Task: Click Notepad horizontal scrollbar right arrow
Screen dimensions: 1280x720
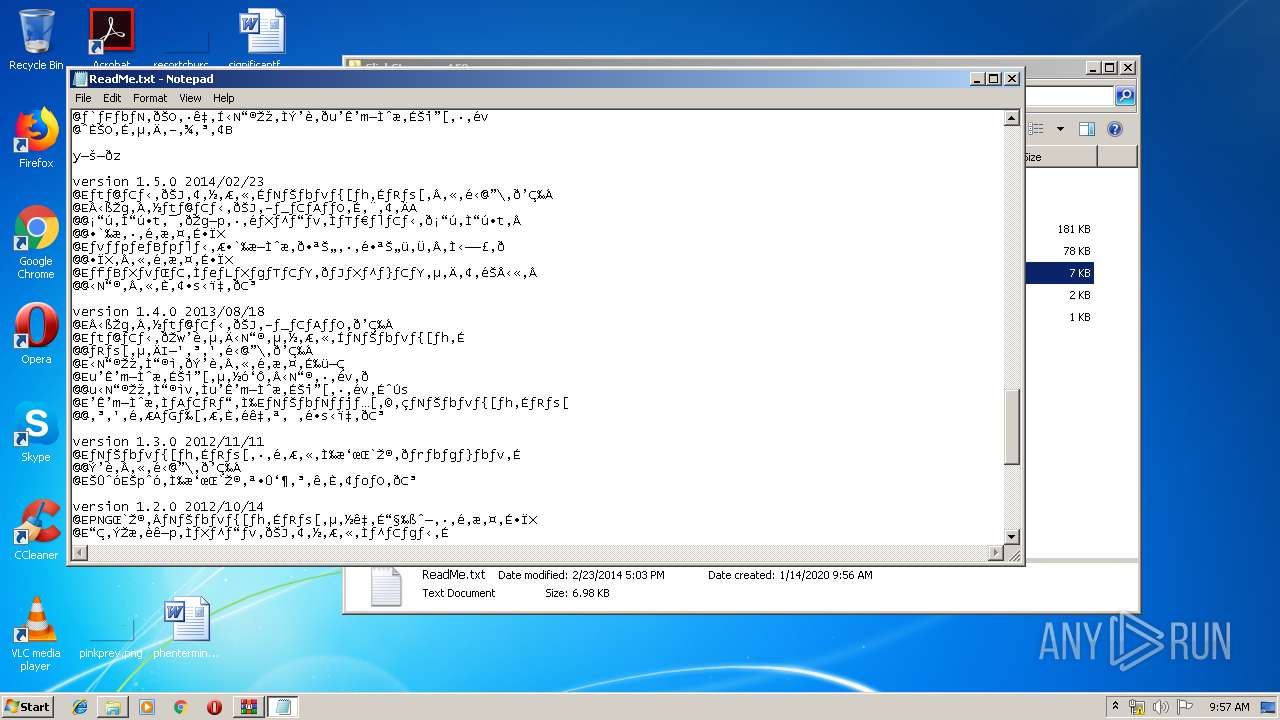Action: click(995, 553)
